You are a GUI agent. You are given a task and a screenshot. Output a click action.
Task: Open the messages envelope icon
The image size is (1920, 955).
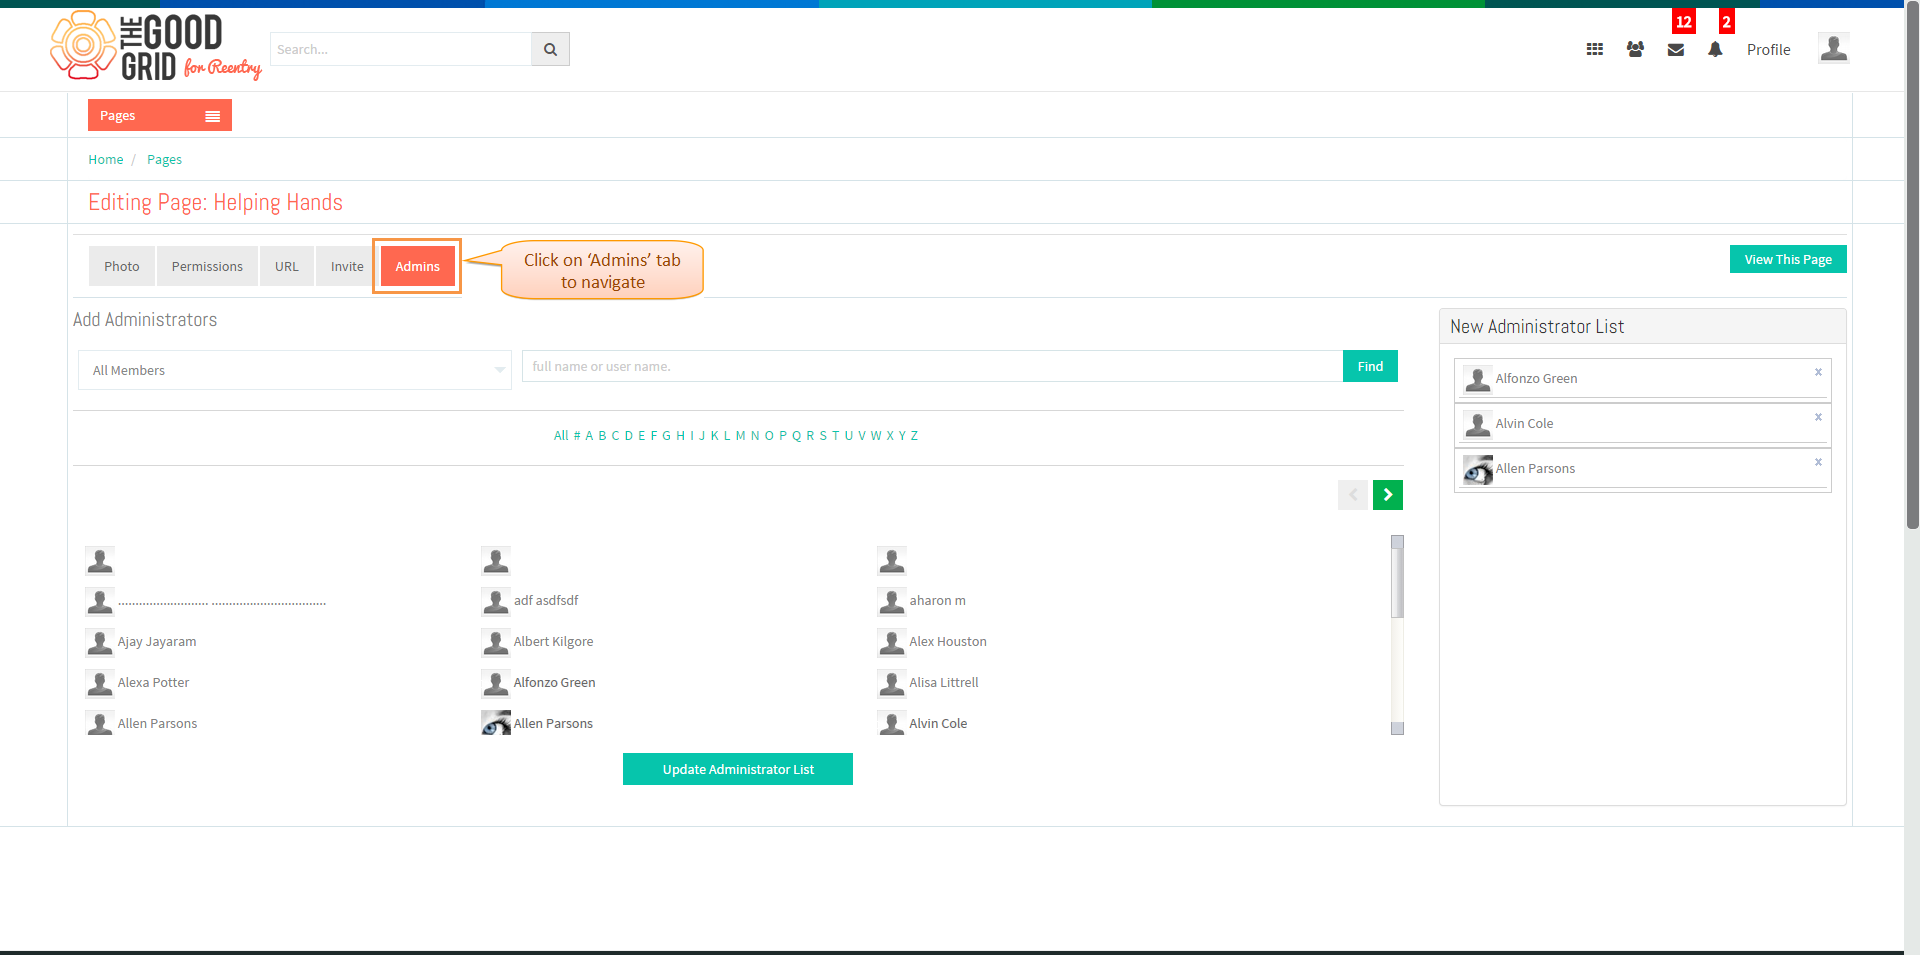1676,50
